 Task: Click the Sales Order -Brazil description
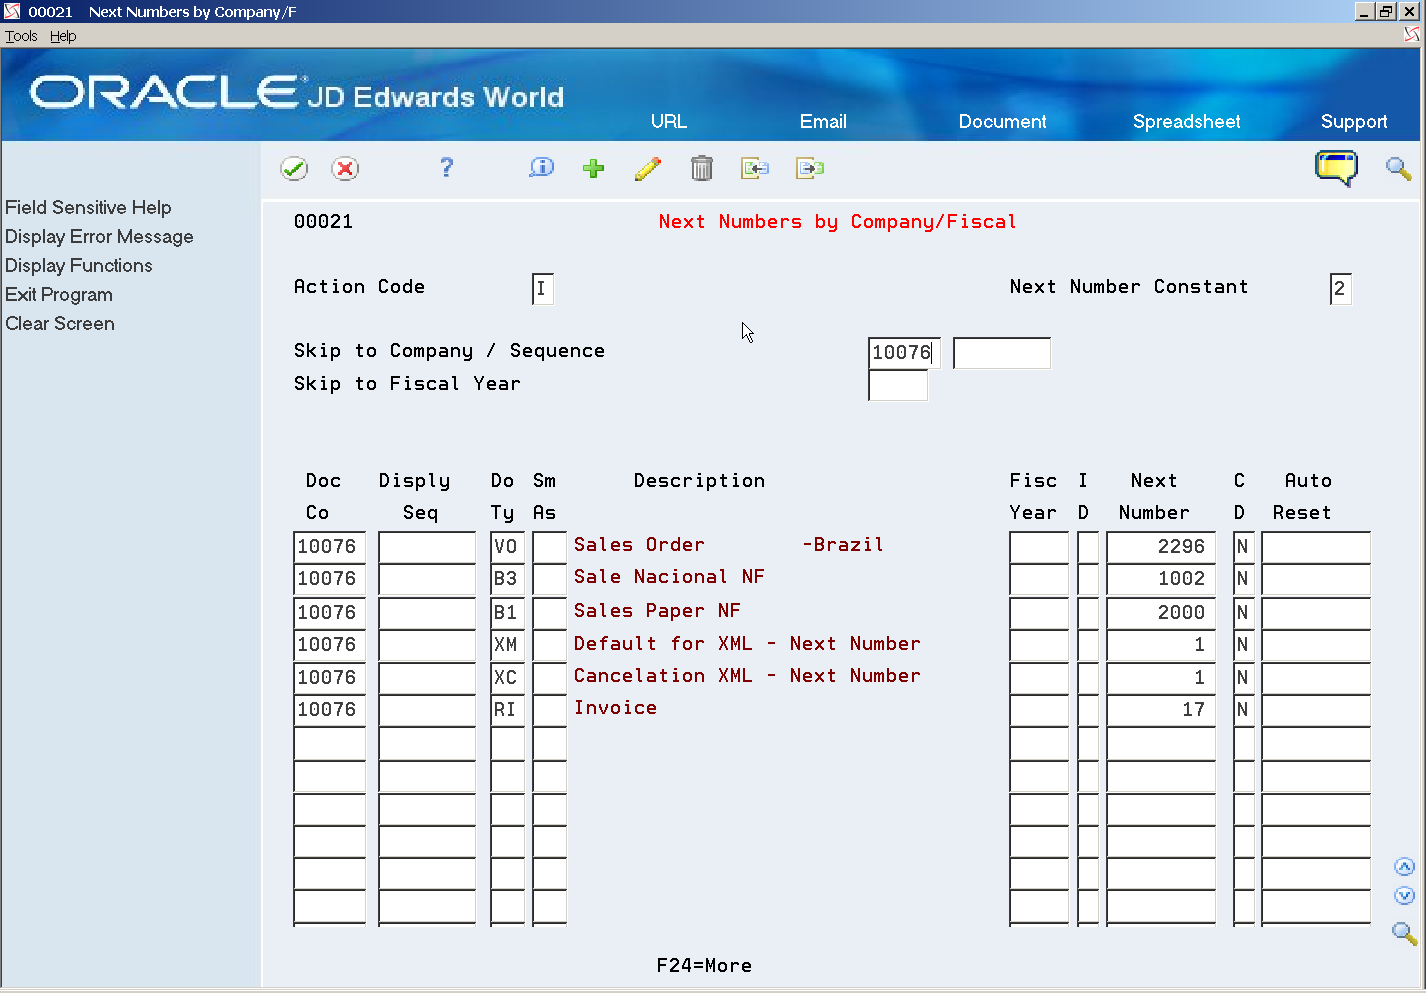(x=729, y=545)
